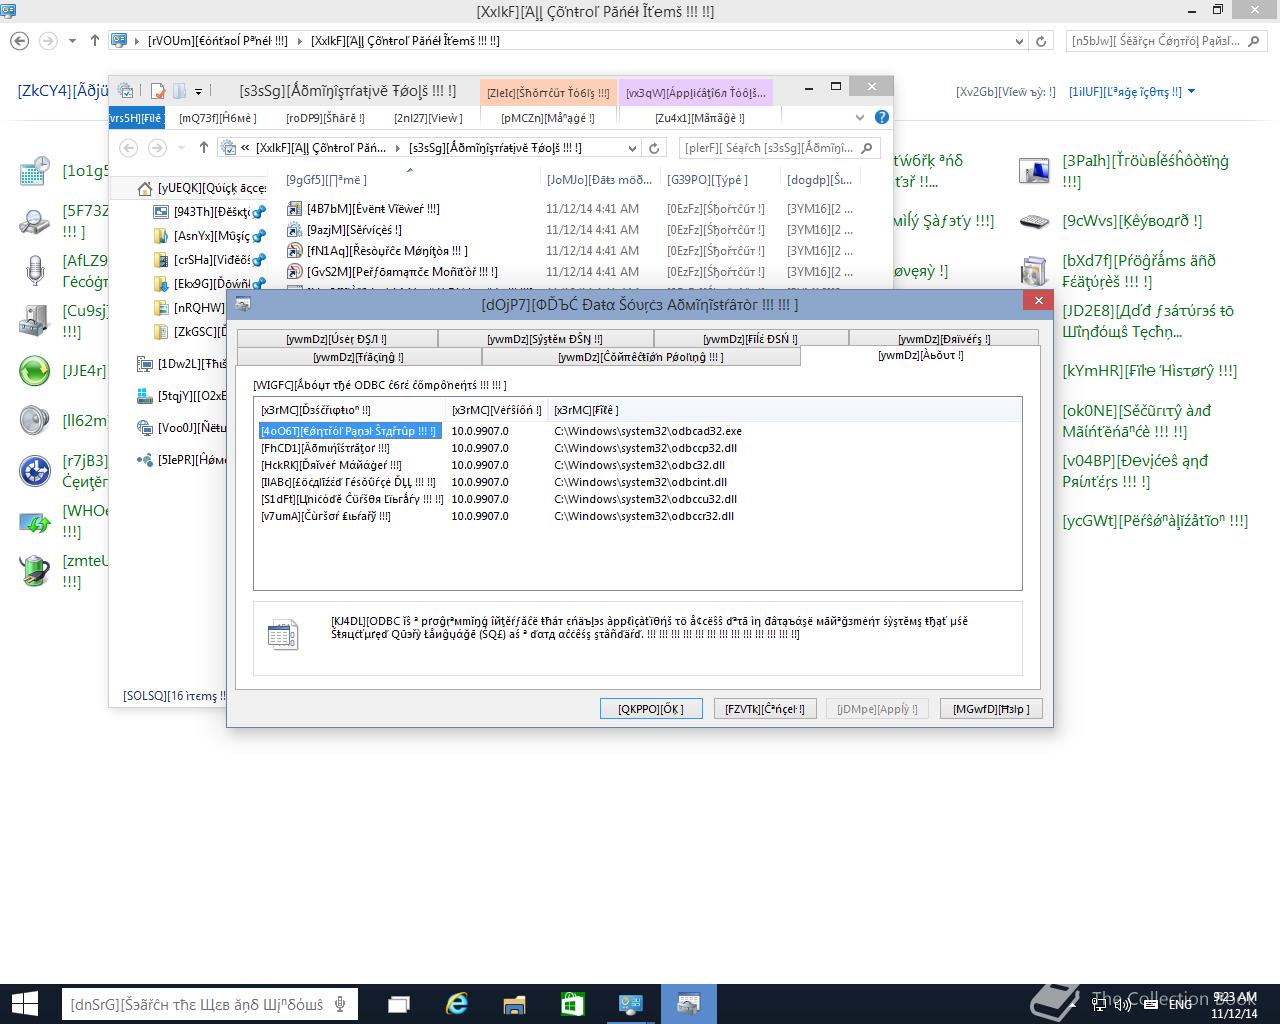Open File Explorer from taskbar
1280x1024 pixels.
click(514, 1004)
